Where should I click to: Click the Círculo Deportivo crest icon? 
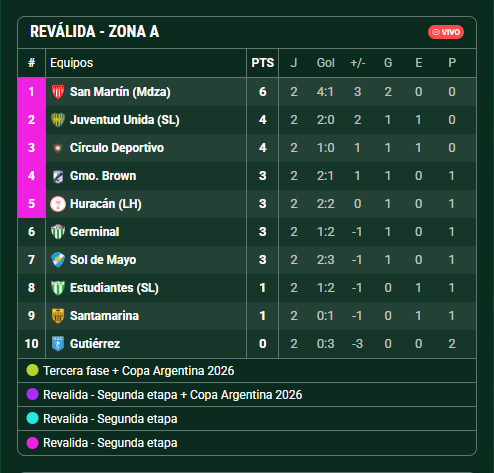coord(58,148)
